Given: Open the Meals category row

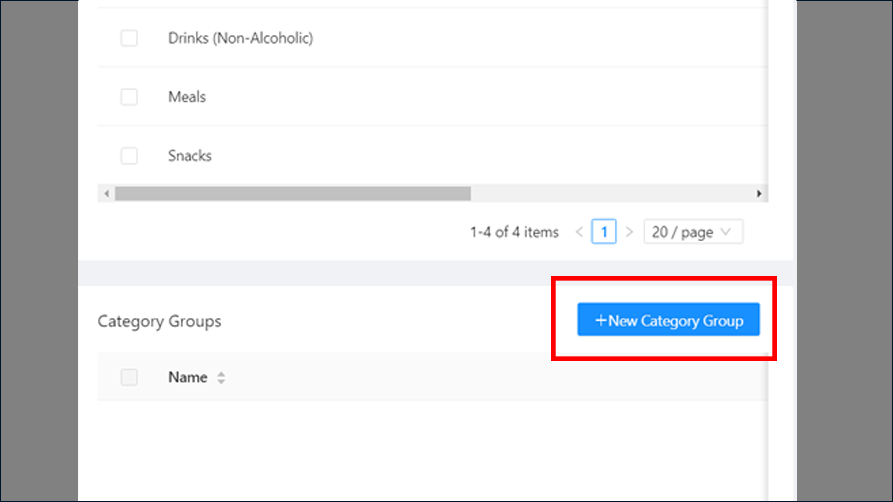Looking at the screenshot, I should click(187, 97).
